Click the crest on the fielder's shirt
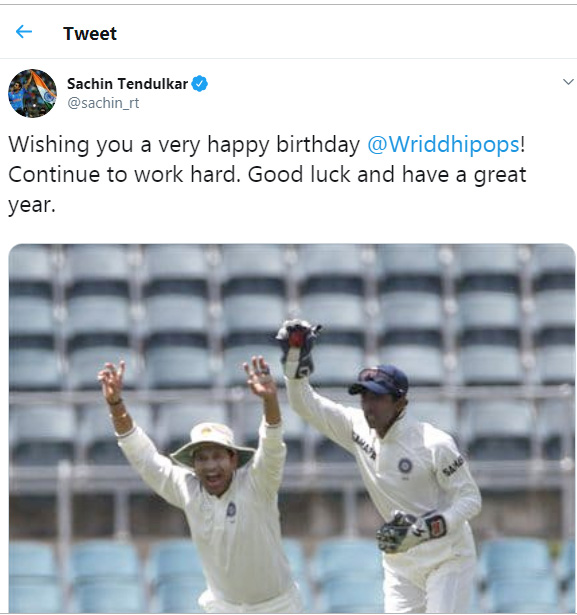 coord(231,509)
